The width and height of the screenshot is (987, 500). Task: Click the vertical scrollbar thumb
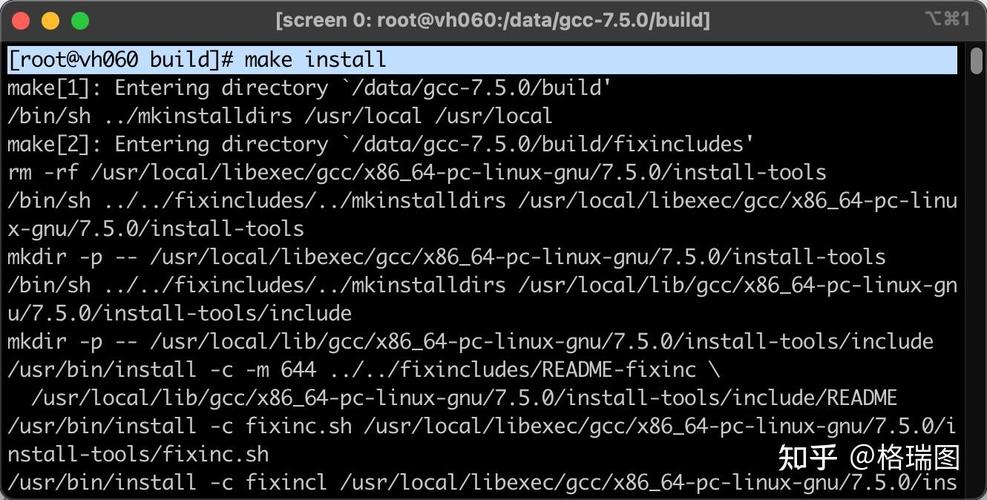click(x=976, y=60)
